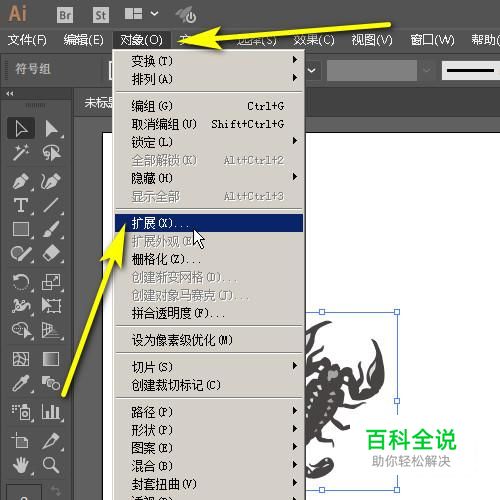Click the stroke line style preview box
The width and height of the screenshot is (500, 500).
pyautogui.click(x=471, y=70)
